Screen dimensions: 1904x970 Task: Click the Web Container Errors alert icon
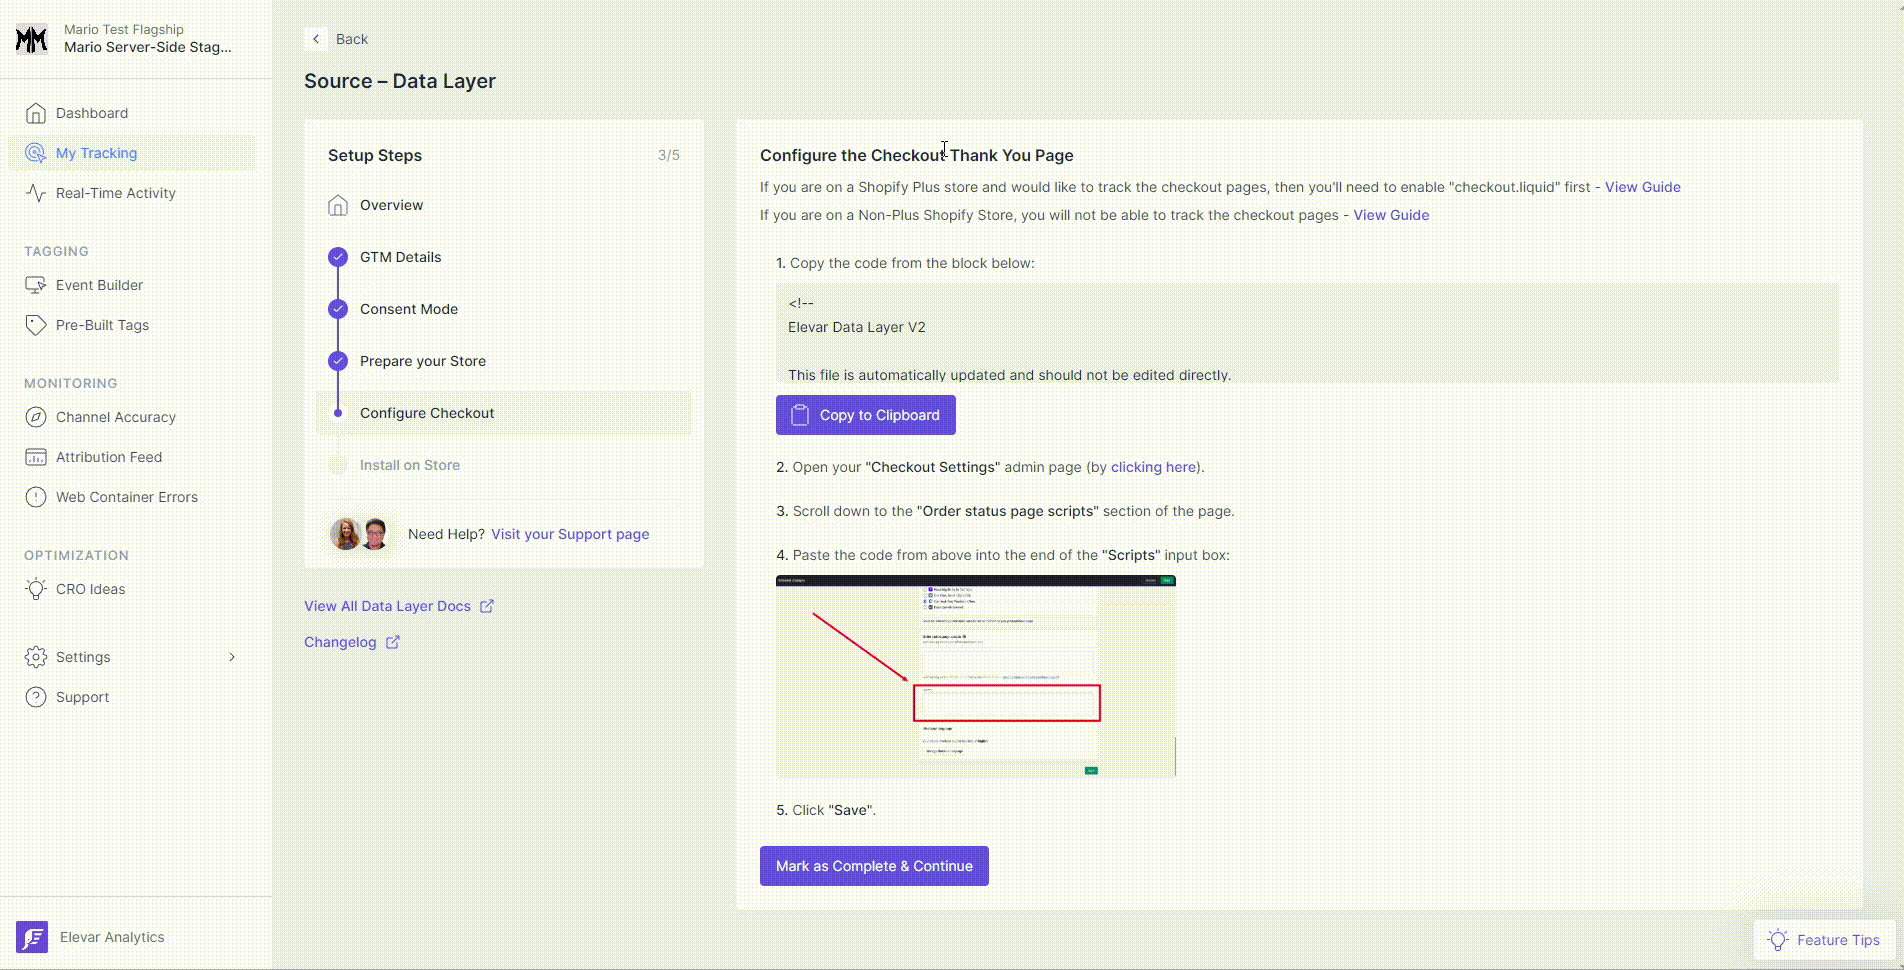pyautogui.click(x=36, y=497)
